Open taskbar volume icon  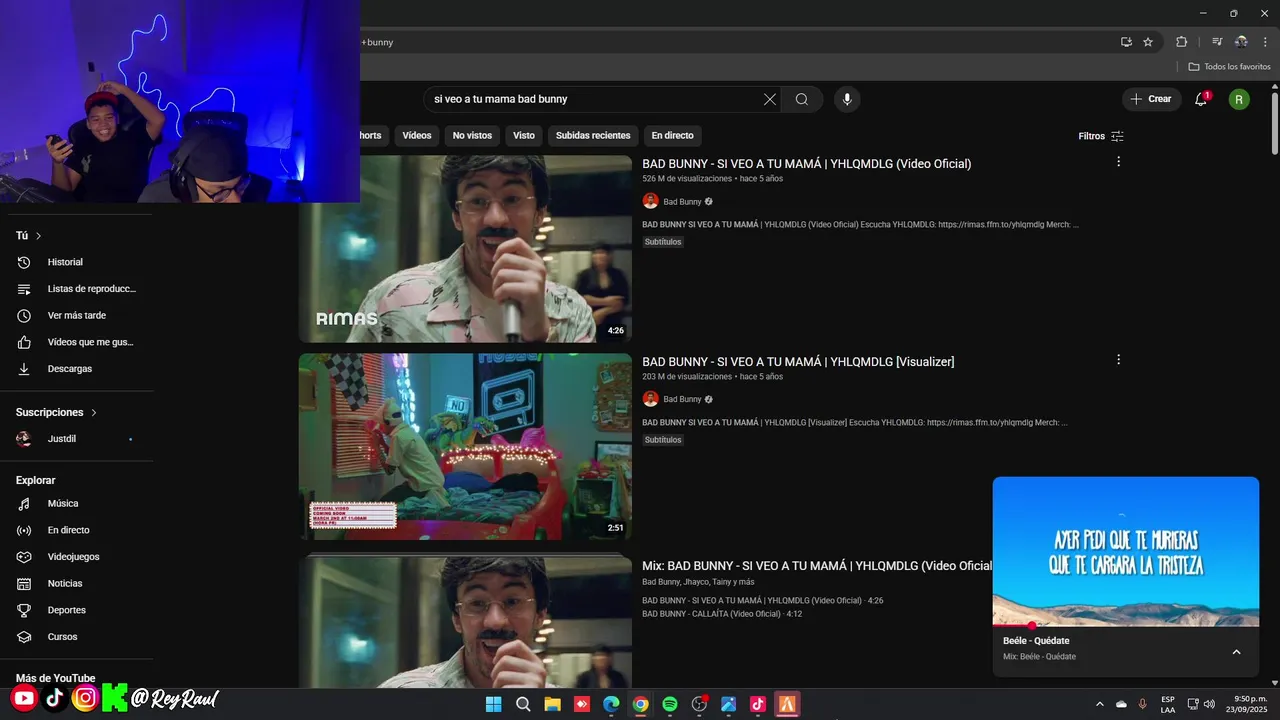1210,704
